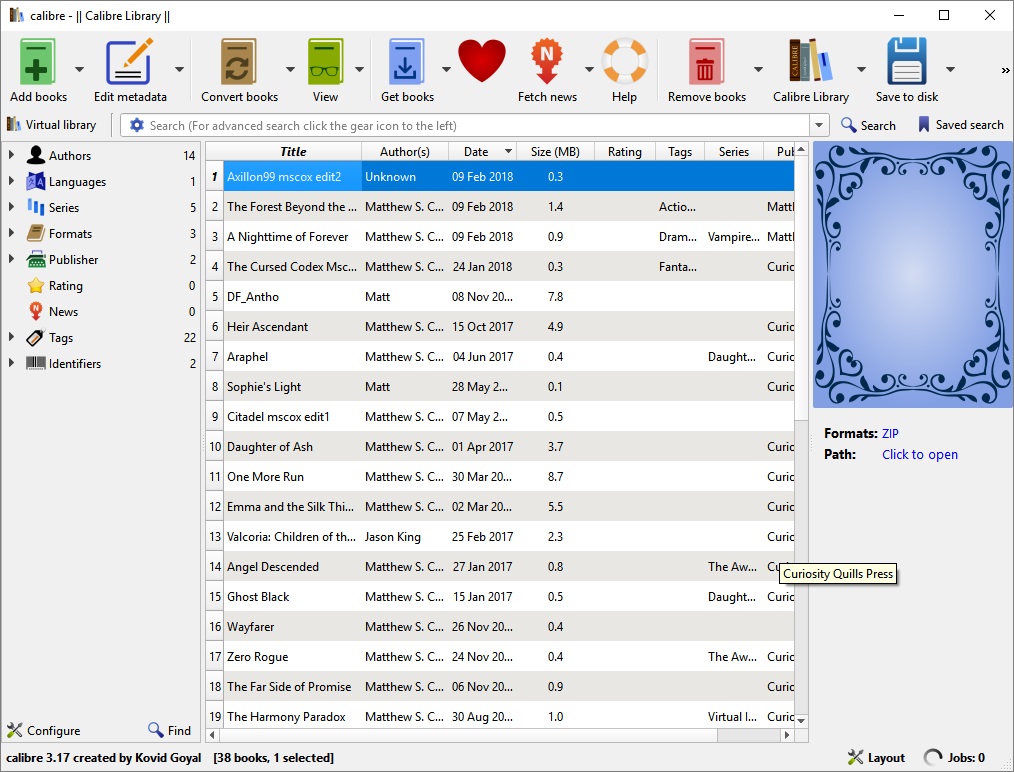The image size is (1014, 772).
Task: Sort by the Rating column header
Action: coord(625,151)
